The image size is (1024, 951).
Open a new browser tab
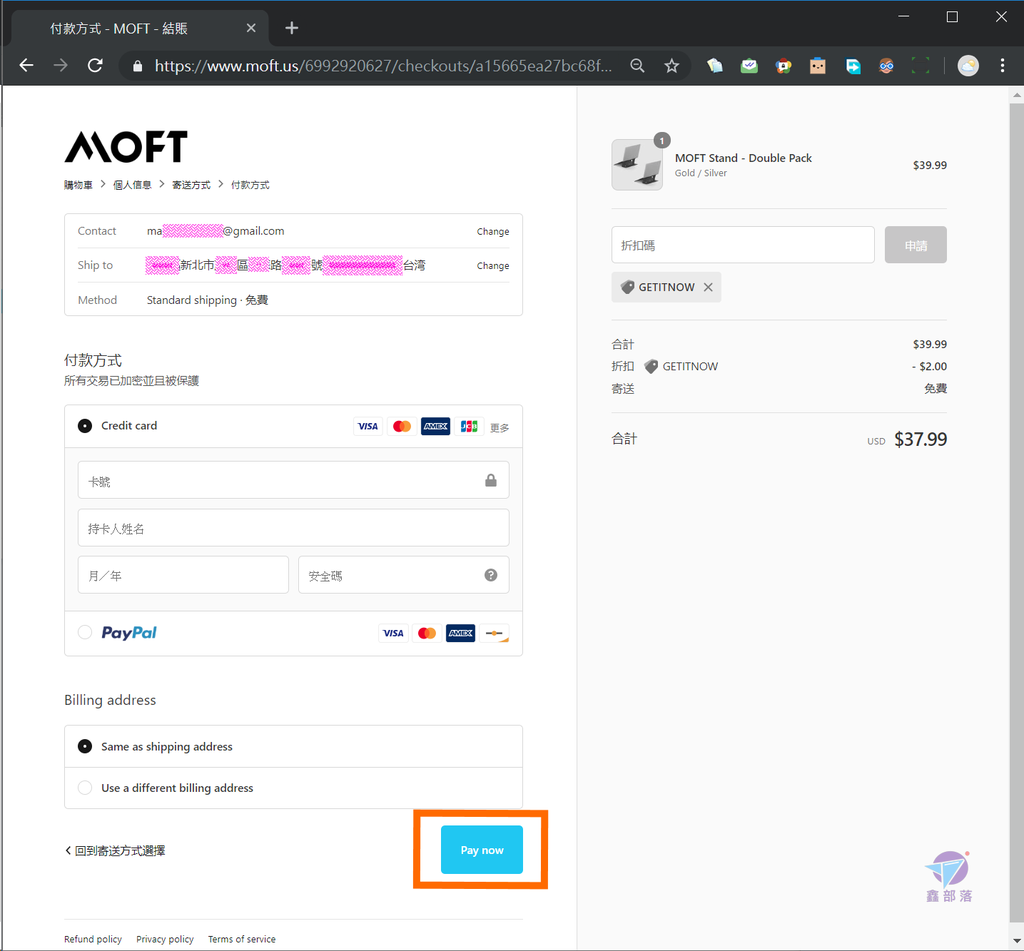point(292,28)
